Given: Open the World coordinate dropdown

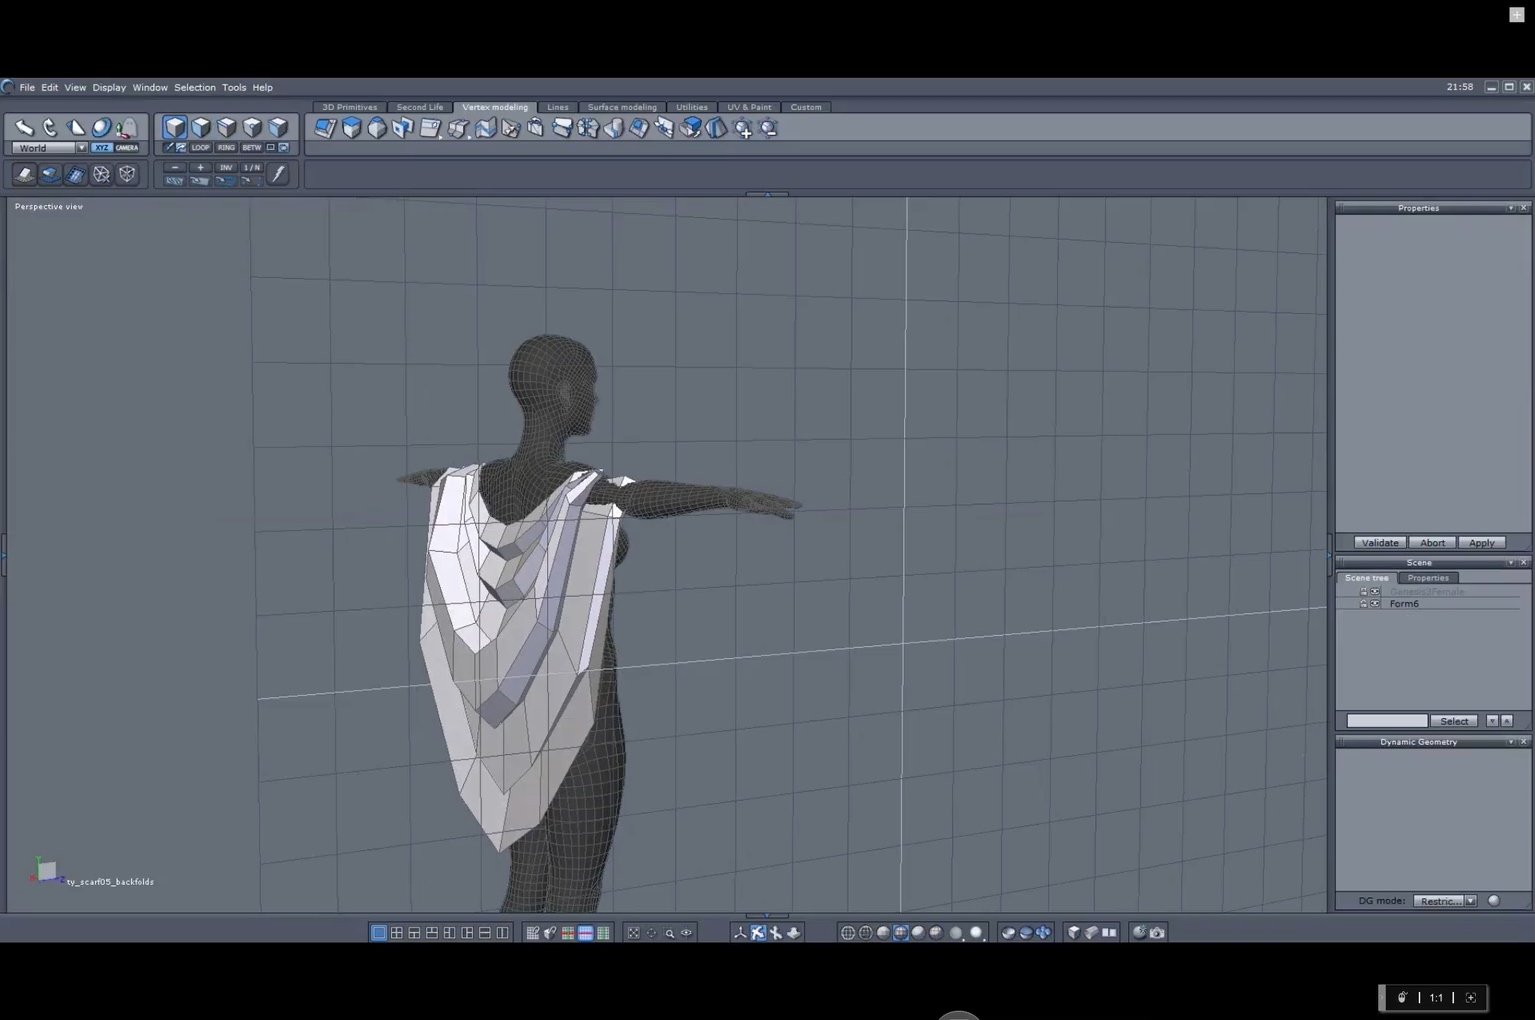Looking at the screenshot, I should (x=82, y=148).
